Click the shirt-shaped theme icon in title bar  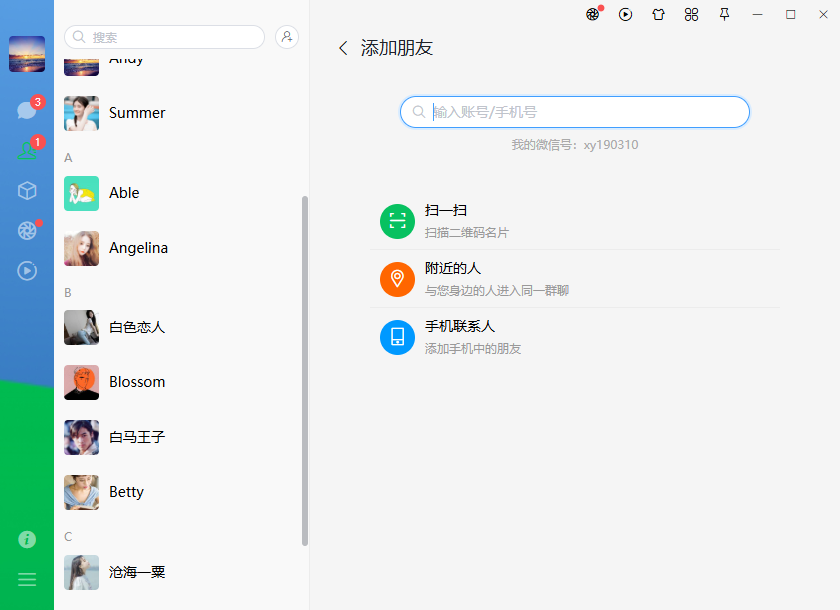click(x=658, y=15)
